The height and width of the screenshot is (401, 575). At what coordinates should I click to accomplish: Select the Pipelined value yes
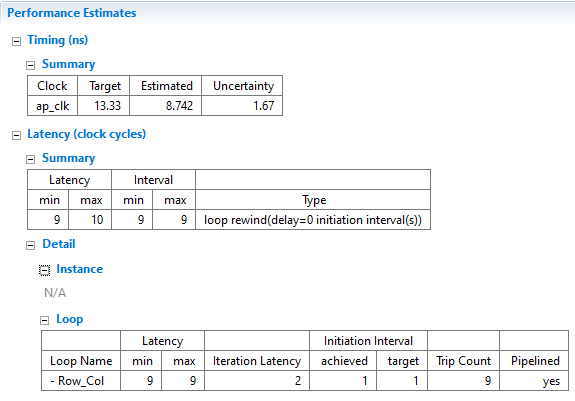534,381
